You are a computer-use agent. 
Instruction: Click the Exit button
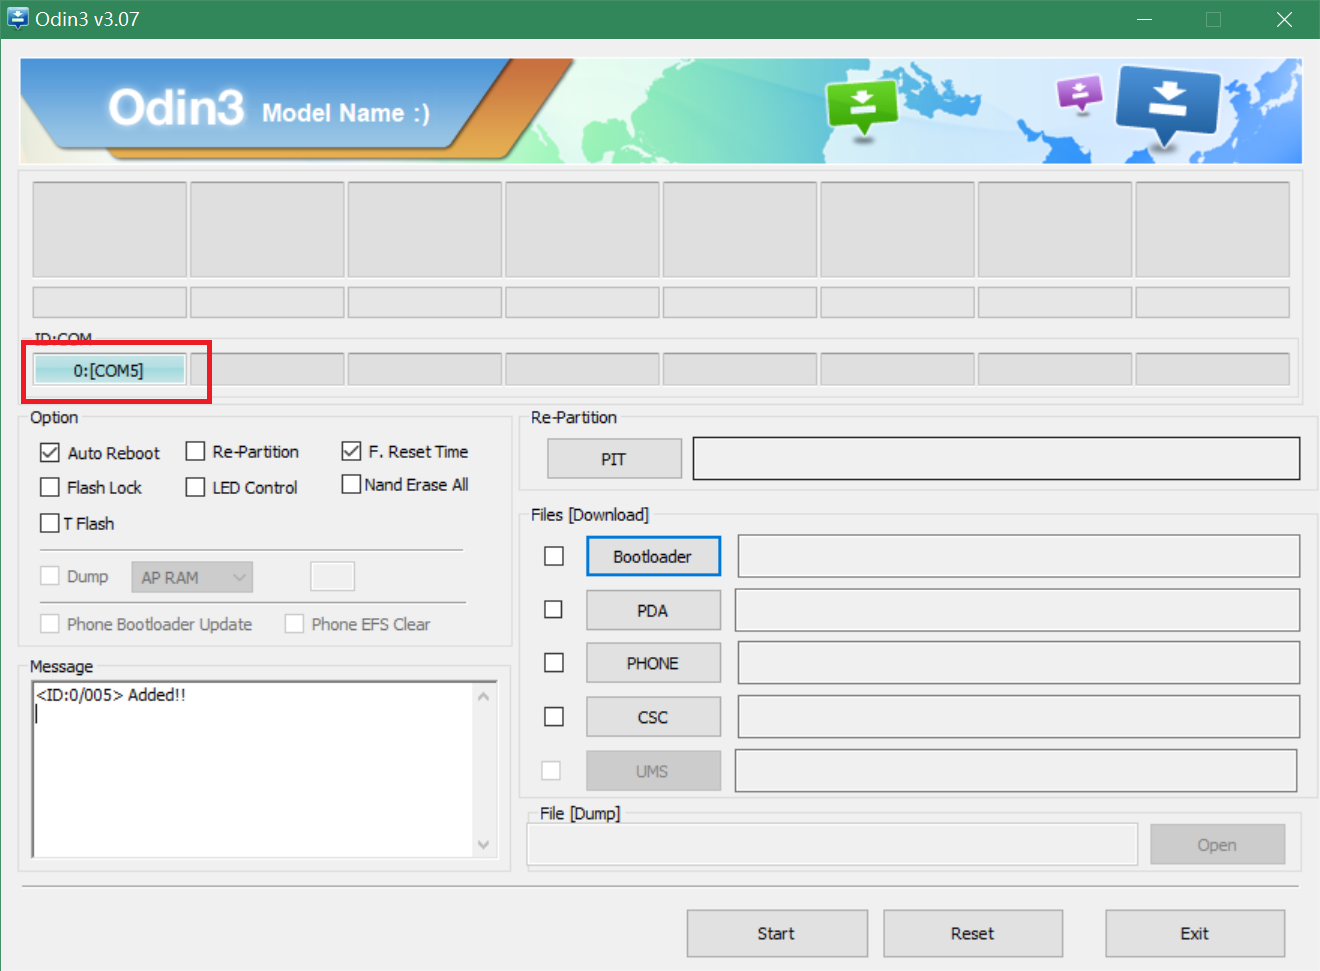pos(1194,933)
